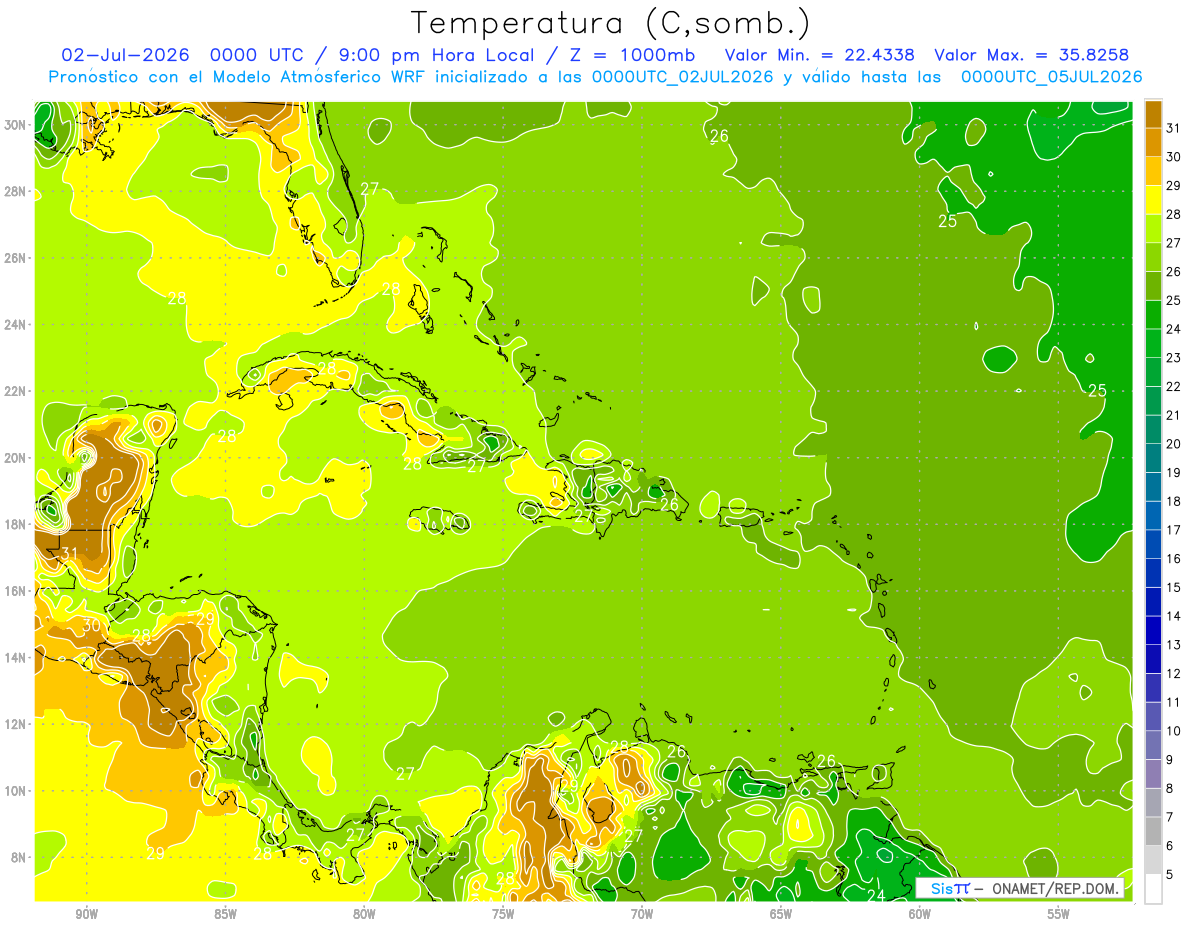Click the "0000UTC_02JUL2026" initialization time

(x=683, y=76)
